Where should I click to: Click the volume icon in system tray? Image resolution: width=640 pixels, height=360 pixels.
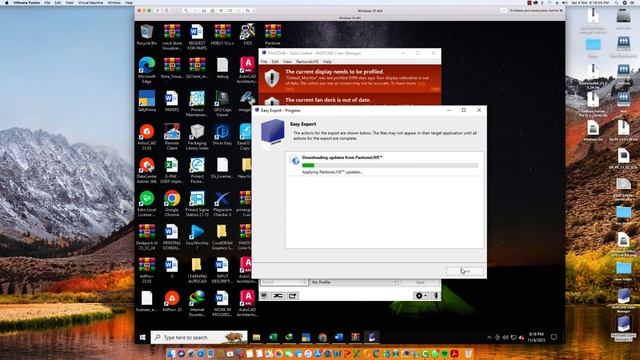coord(505,337)
